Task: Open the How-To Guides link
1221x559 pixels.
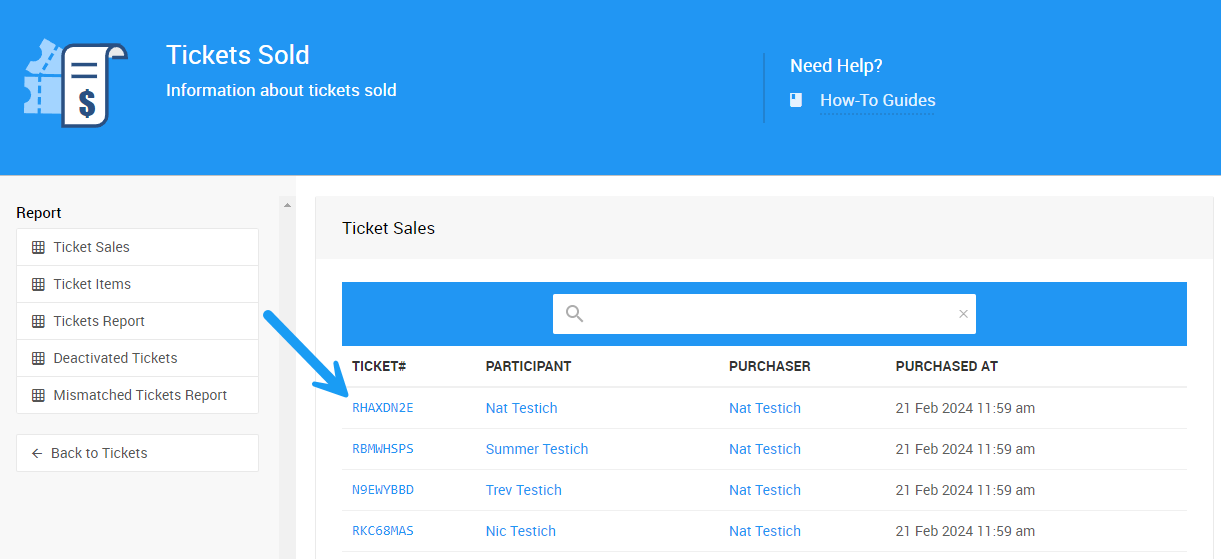Action: pyautogui.click(x=877, y=100)
